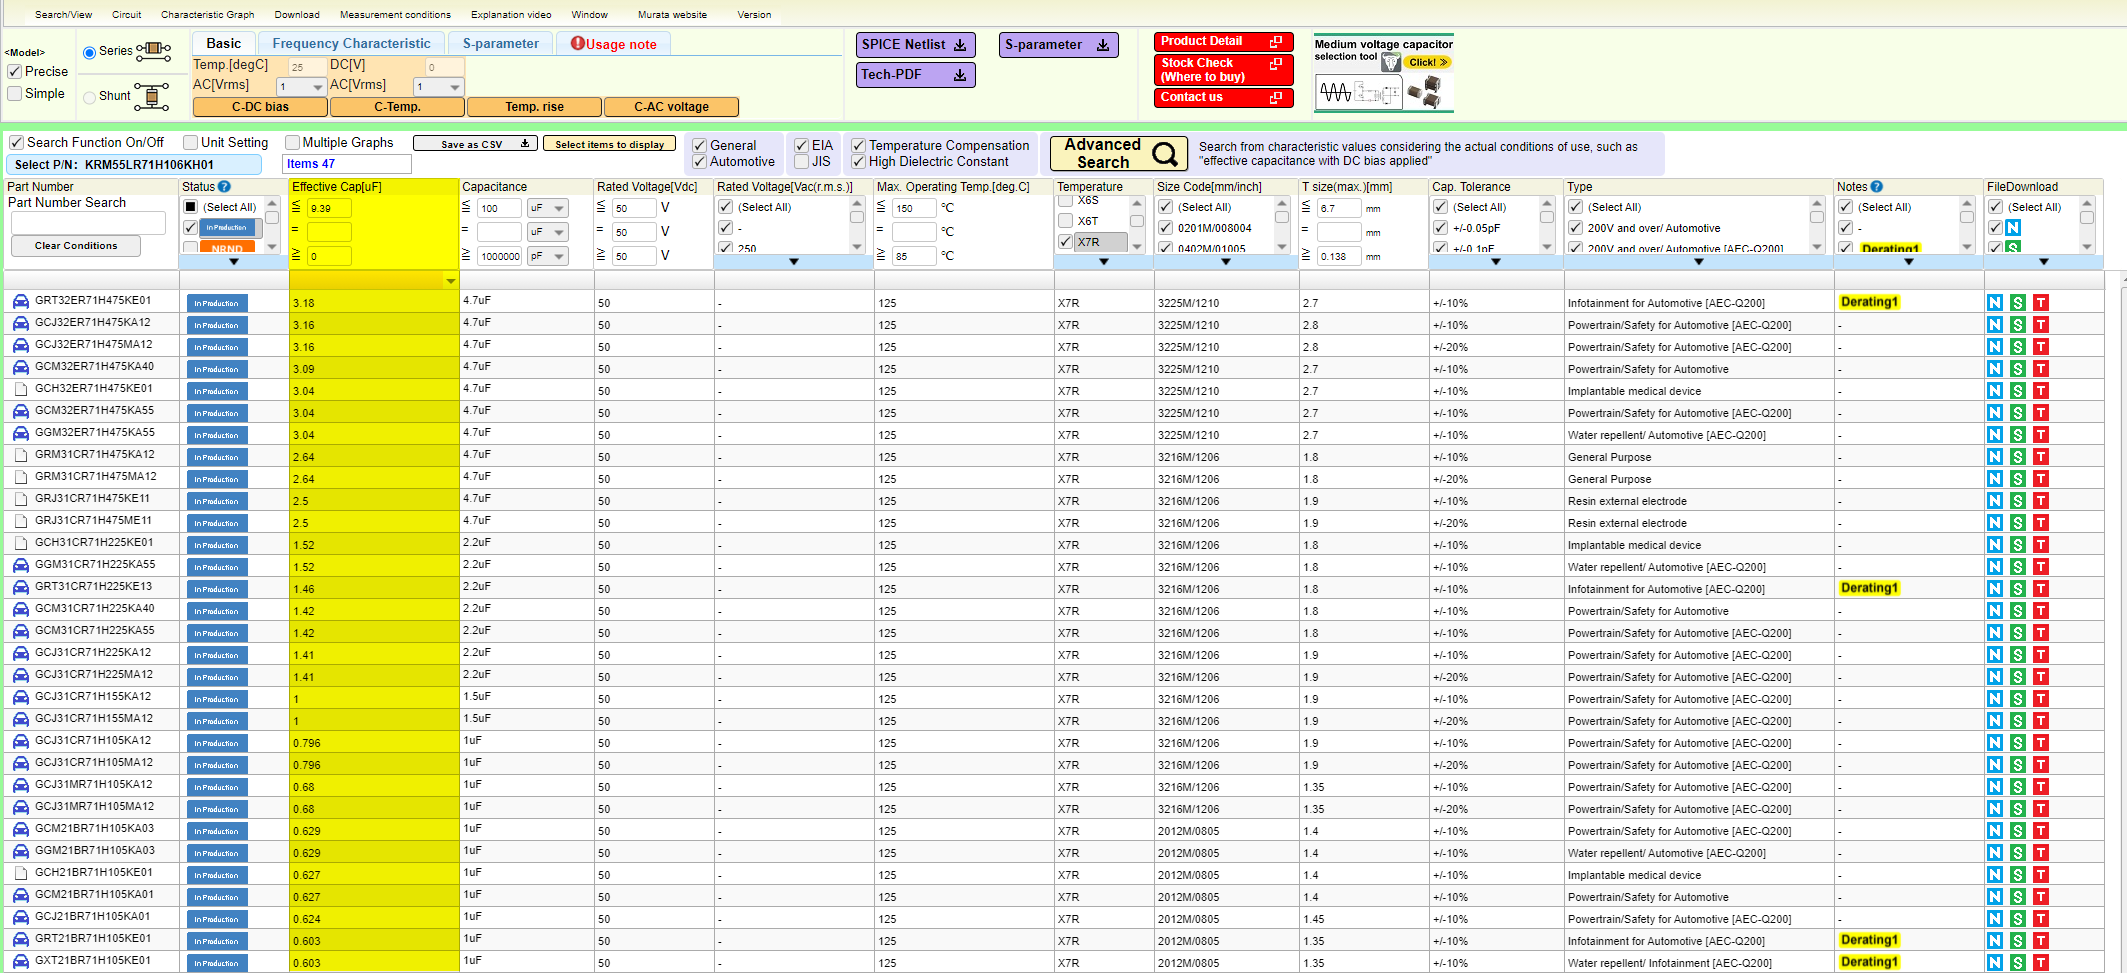Click the document icon beside GCH32ER71H475KE01
Screen dimensions: 2127x973
pyautogui.click(x=20, y=389)
